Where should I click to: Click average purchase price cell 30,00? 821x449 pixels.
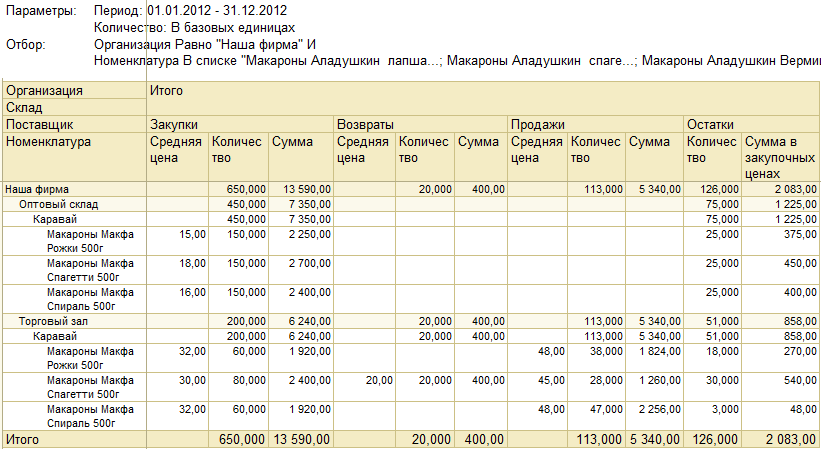pos(178,387)
